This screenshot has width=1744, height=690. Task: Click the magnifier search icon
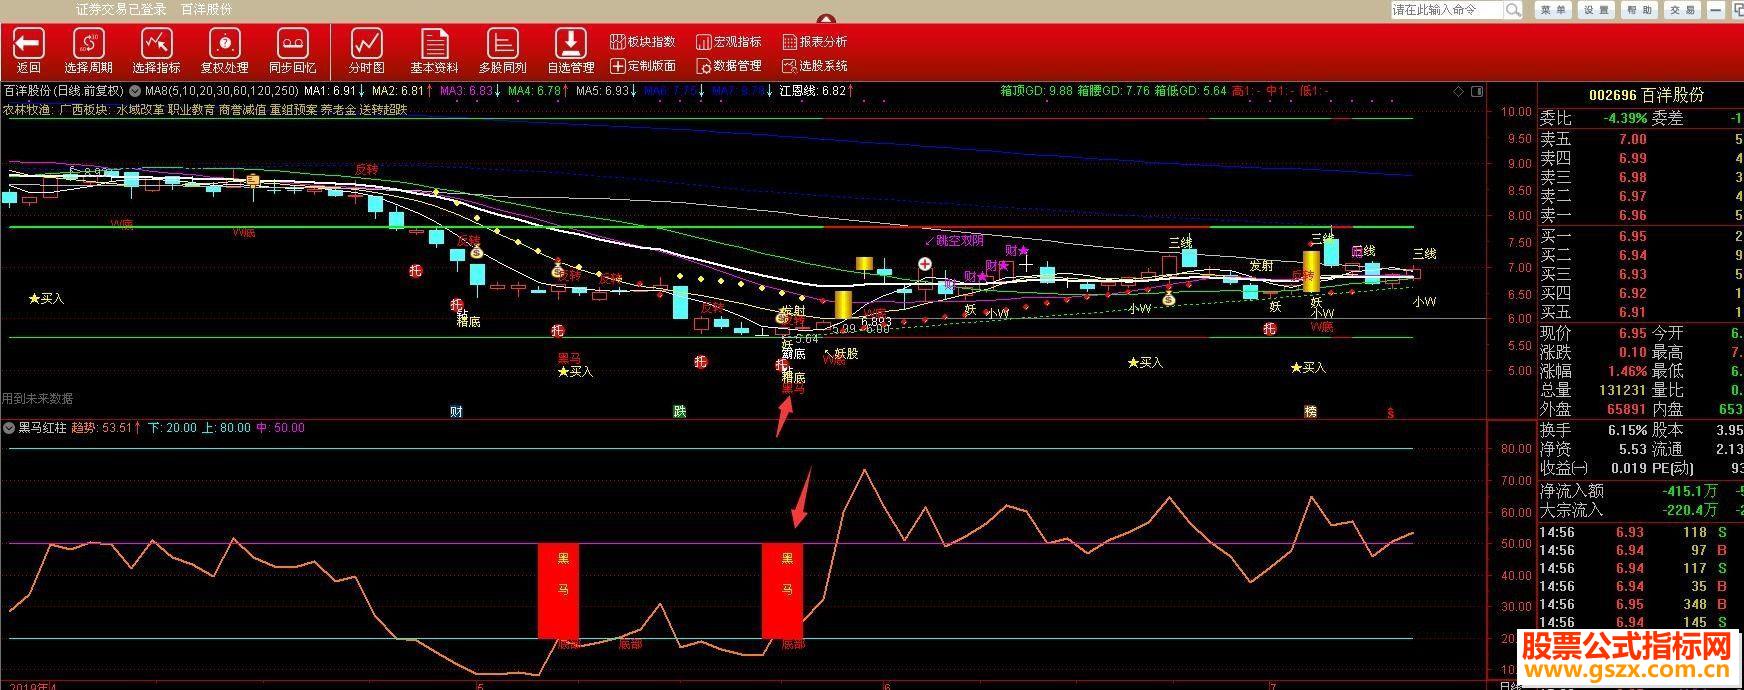pyautogui.click(x=1513, y=9)
